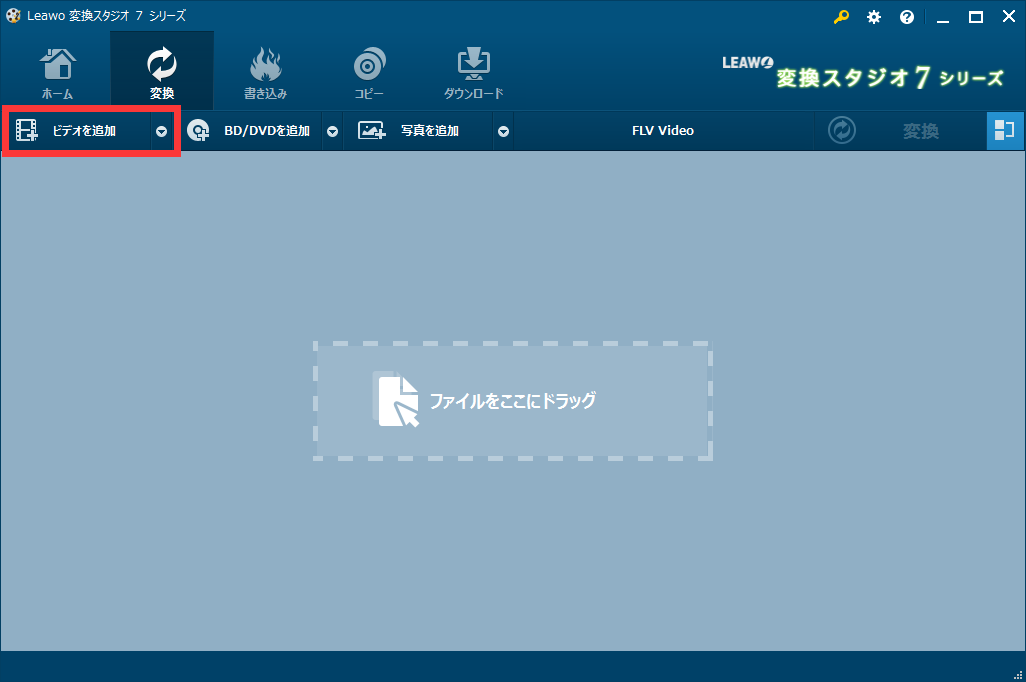This screenshot has width=1026, height=682.
Task: Click the 写真を追加 photo icon
Action: click(x=371, y=131)
